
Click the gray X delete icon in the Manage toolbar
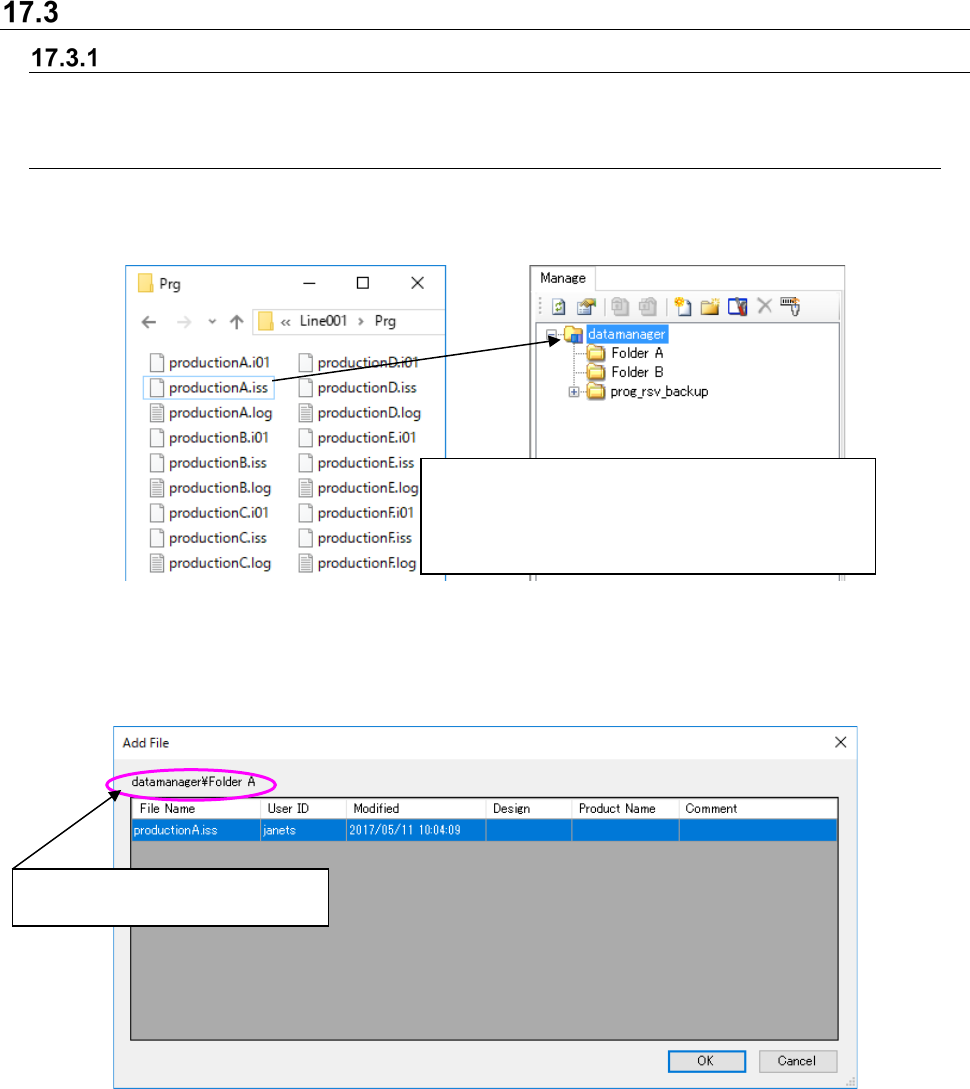[x=764, y=306]
